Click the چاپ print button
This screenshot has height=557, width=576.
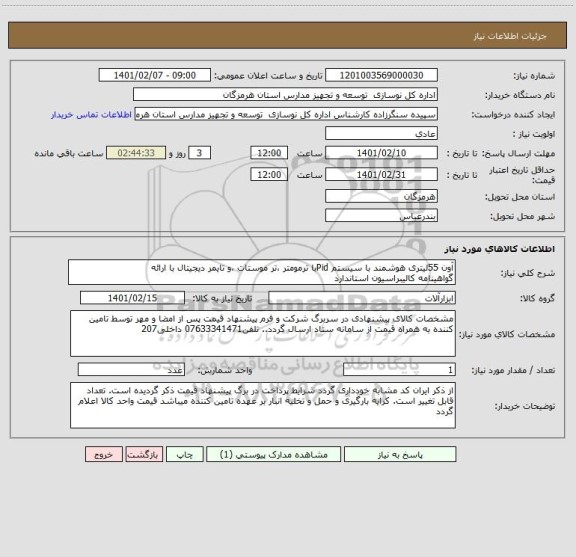click(184, 454)
